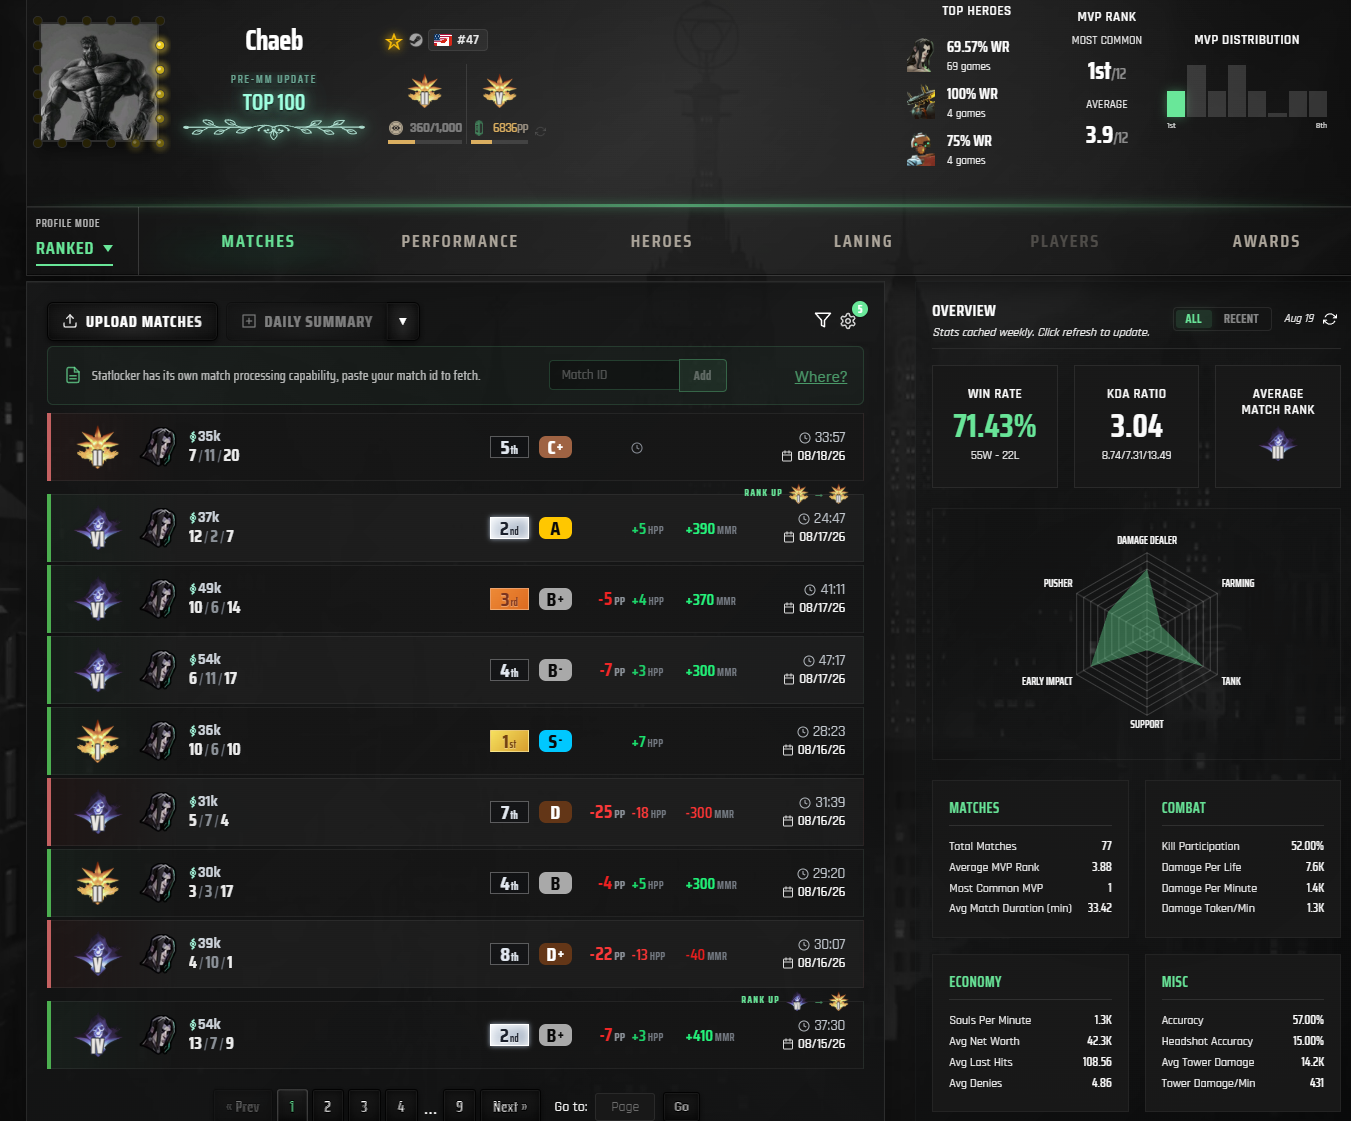Click the rank emblem above the 360/1,000 bar
Image resolution: width=1351 pixels, height=1121 pixels.
425,92
